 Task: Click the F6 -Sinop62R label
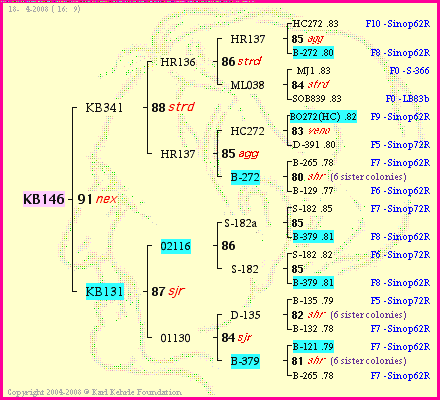click(400, 191)
